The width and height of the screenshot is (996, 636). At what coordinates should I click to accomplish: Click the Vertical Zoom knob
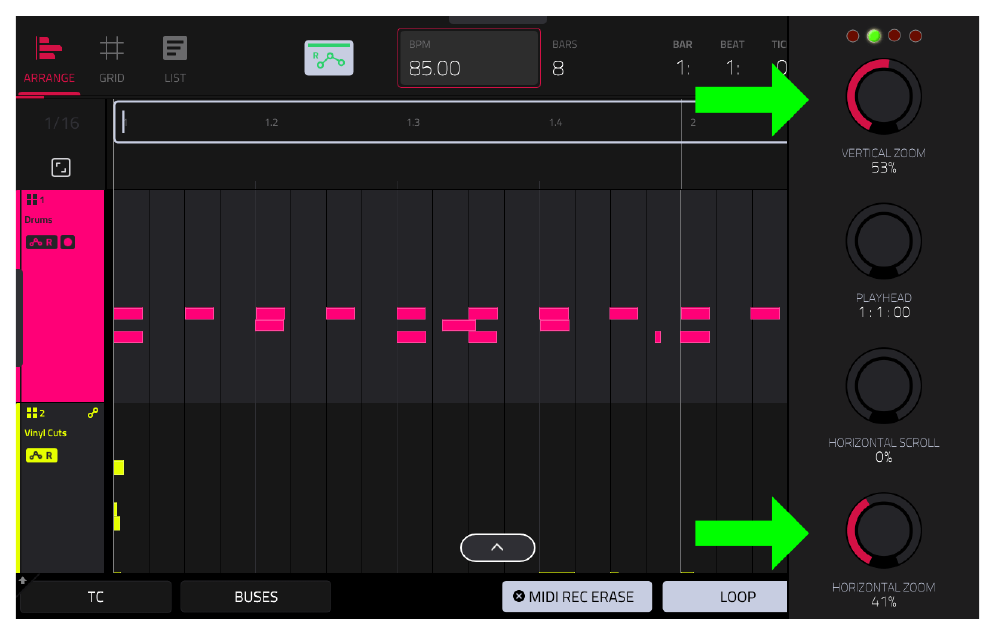pos(884,97)
